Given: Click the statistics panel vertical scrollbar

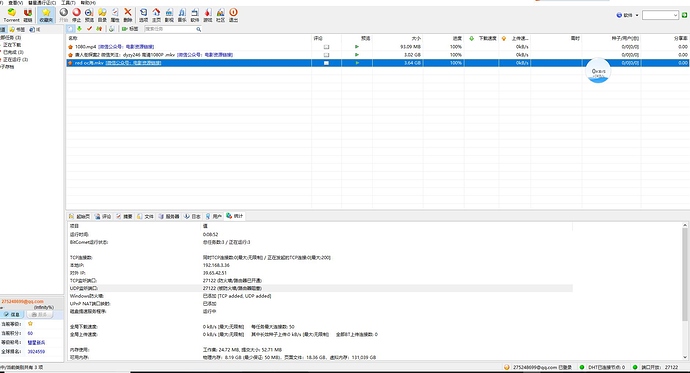Looking at the screenshot, I should [x=685, y=291].
